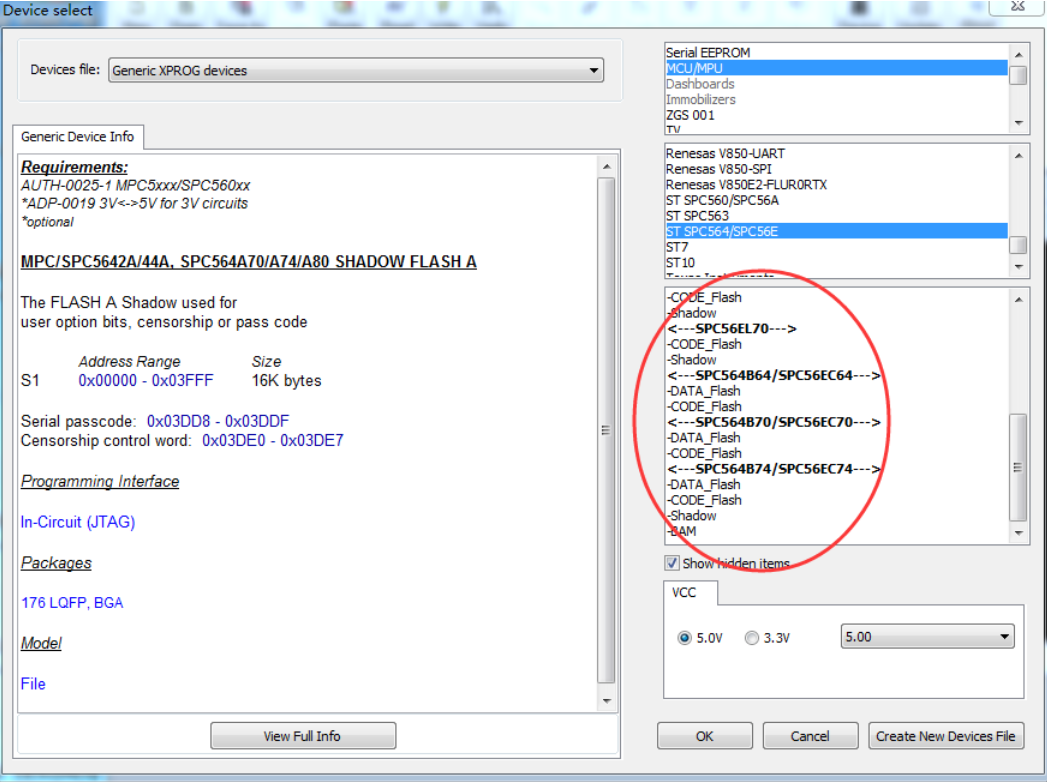Click scroll-down arrow of device info panel

[x=606, y=701]
